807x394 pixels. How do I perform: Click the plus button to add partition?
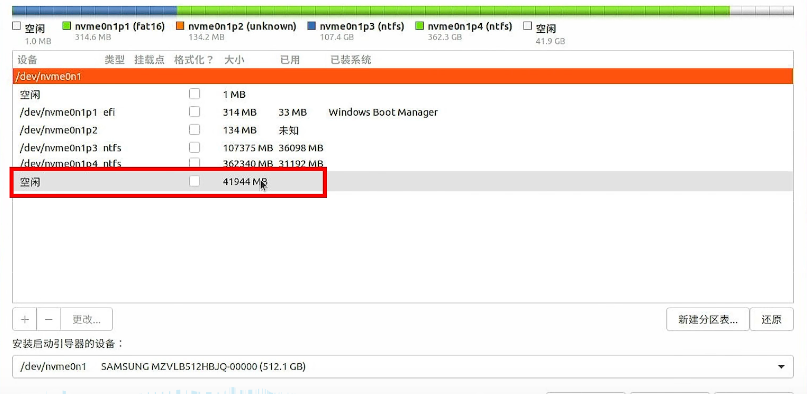24,319
